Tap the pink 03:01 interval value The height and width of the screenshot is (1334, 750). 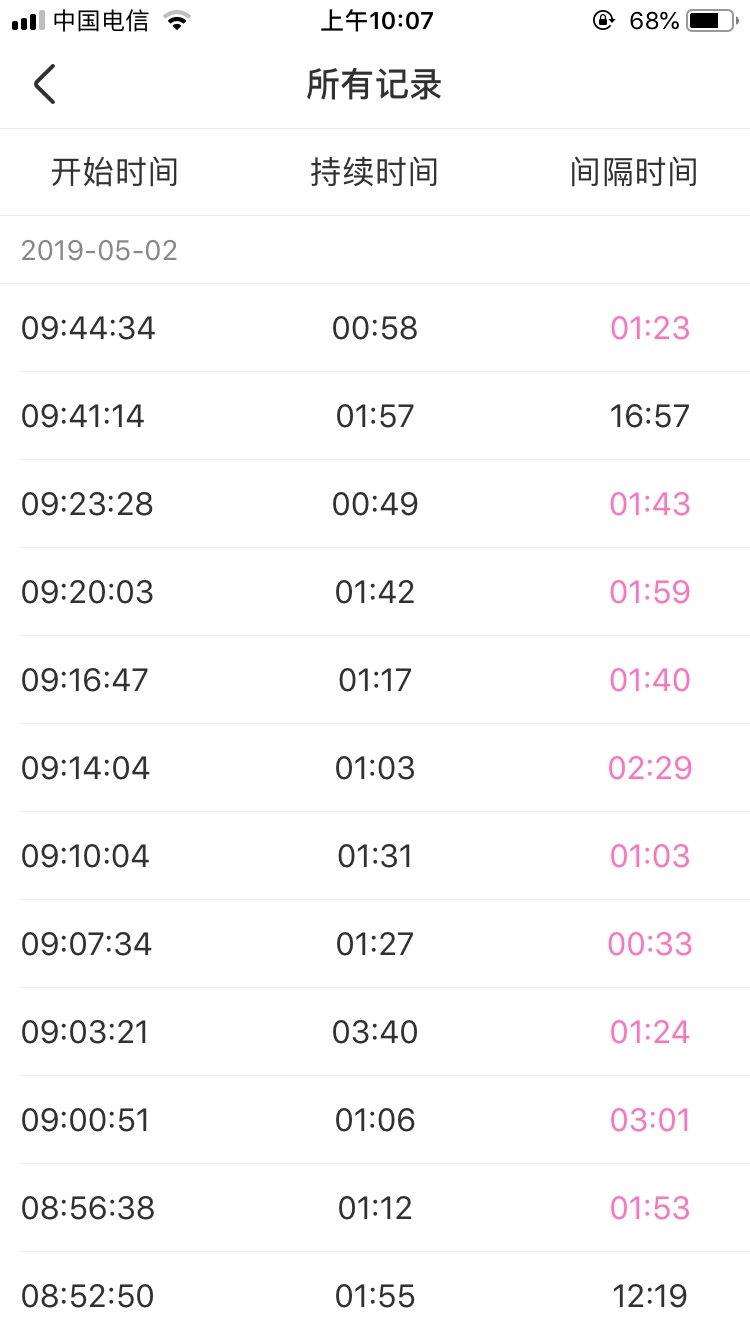650,1120
